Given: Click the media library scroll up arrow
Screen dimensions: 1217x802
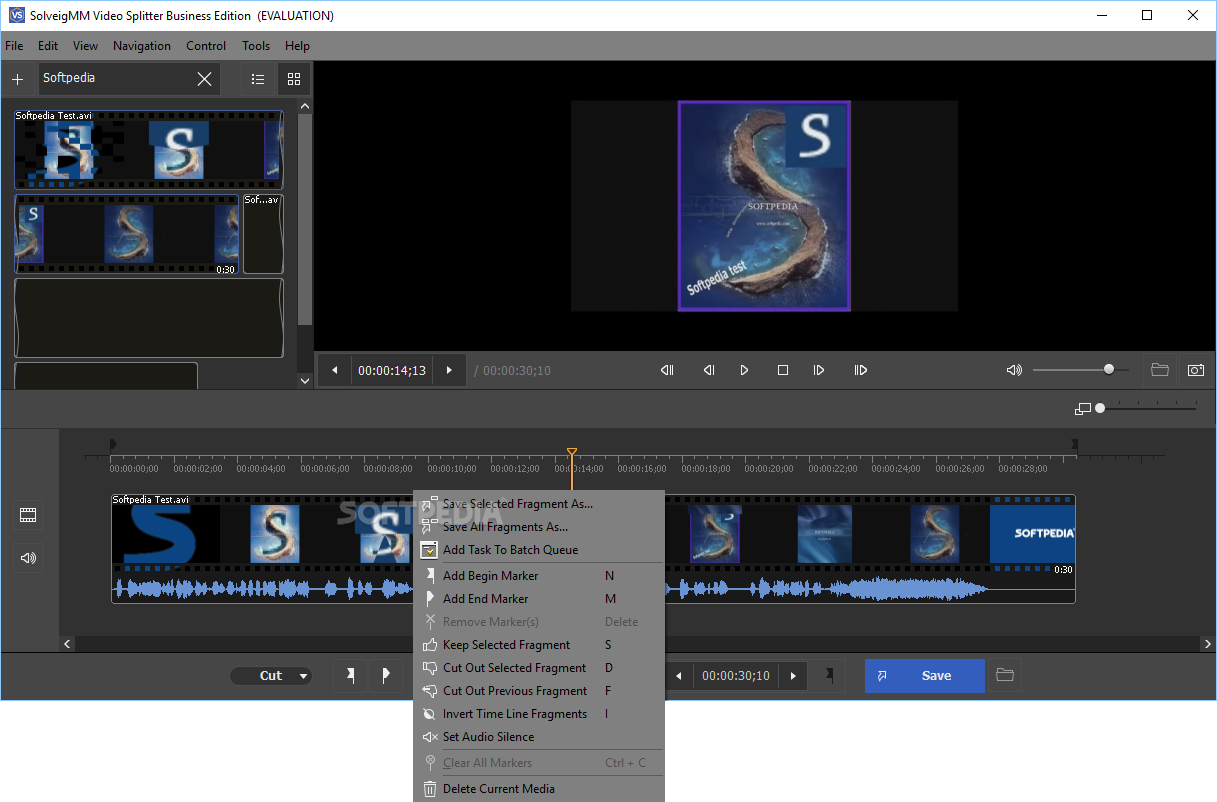Looking at the screenshot, I should pyautogui.click(x=305, y=106).
